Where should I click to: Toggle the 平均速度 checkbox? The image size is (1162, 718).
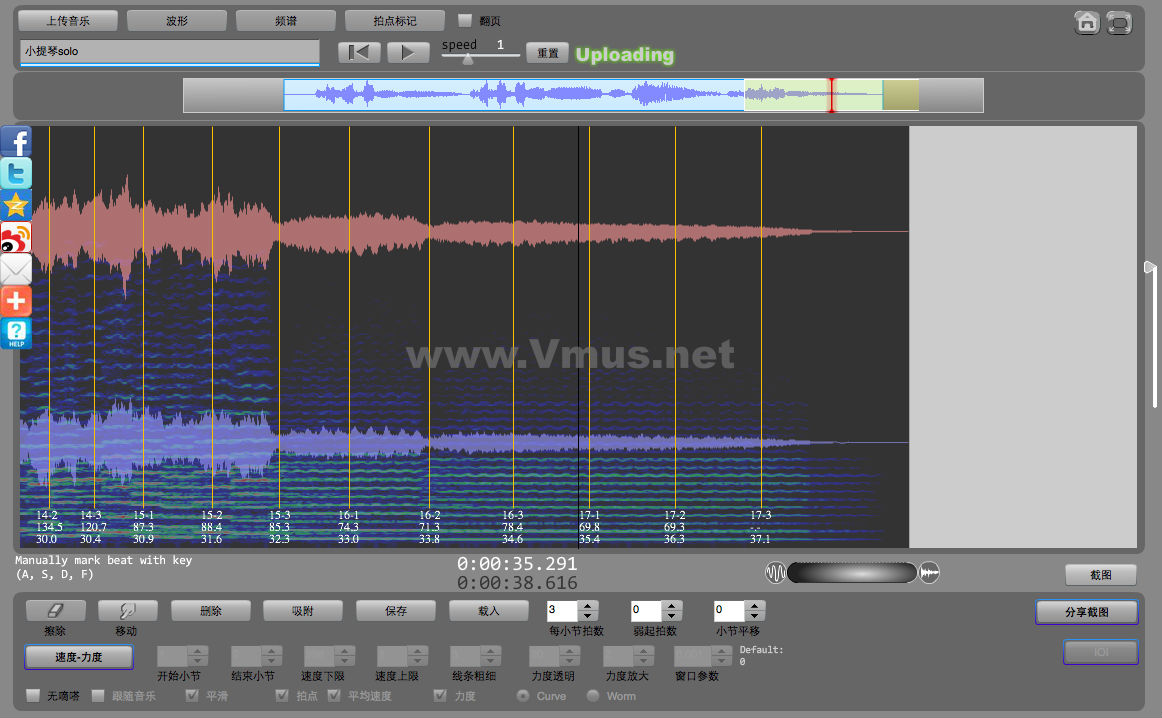334,695
